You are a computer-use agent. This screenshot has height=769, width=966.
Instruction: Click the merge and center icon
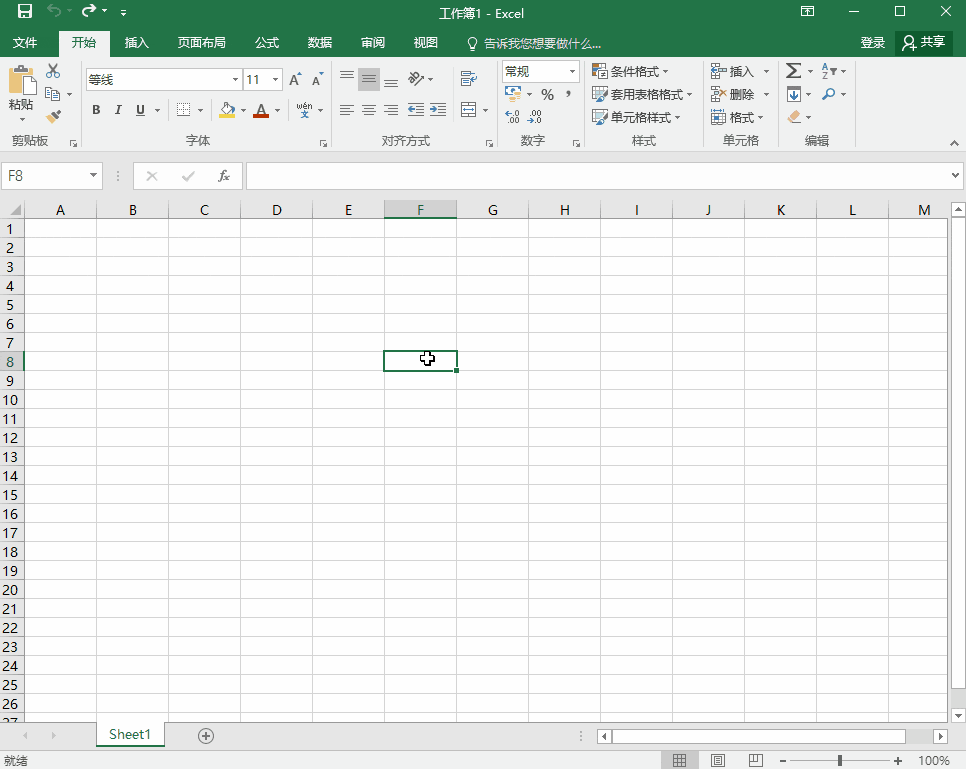469,110
